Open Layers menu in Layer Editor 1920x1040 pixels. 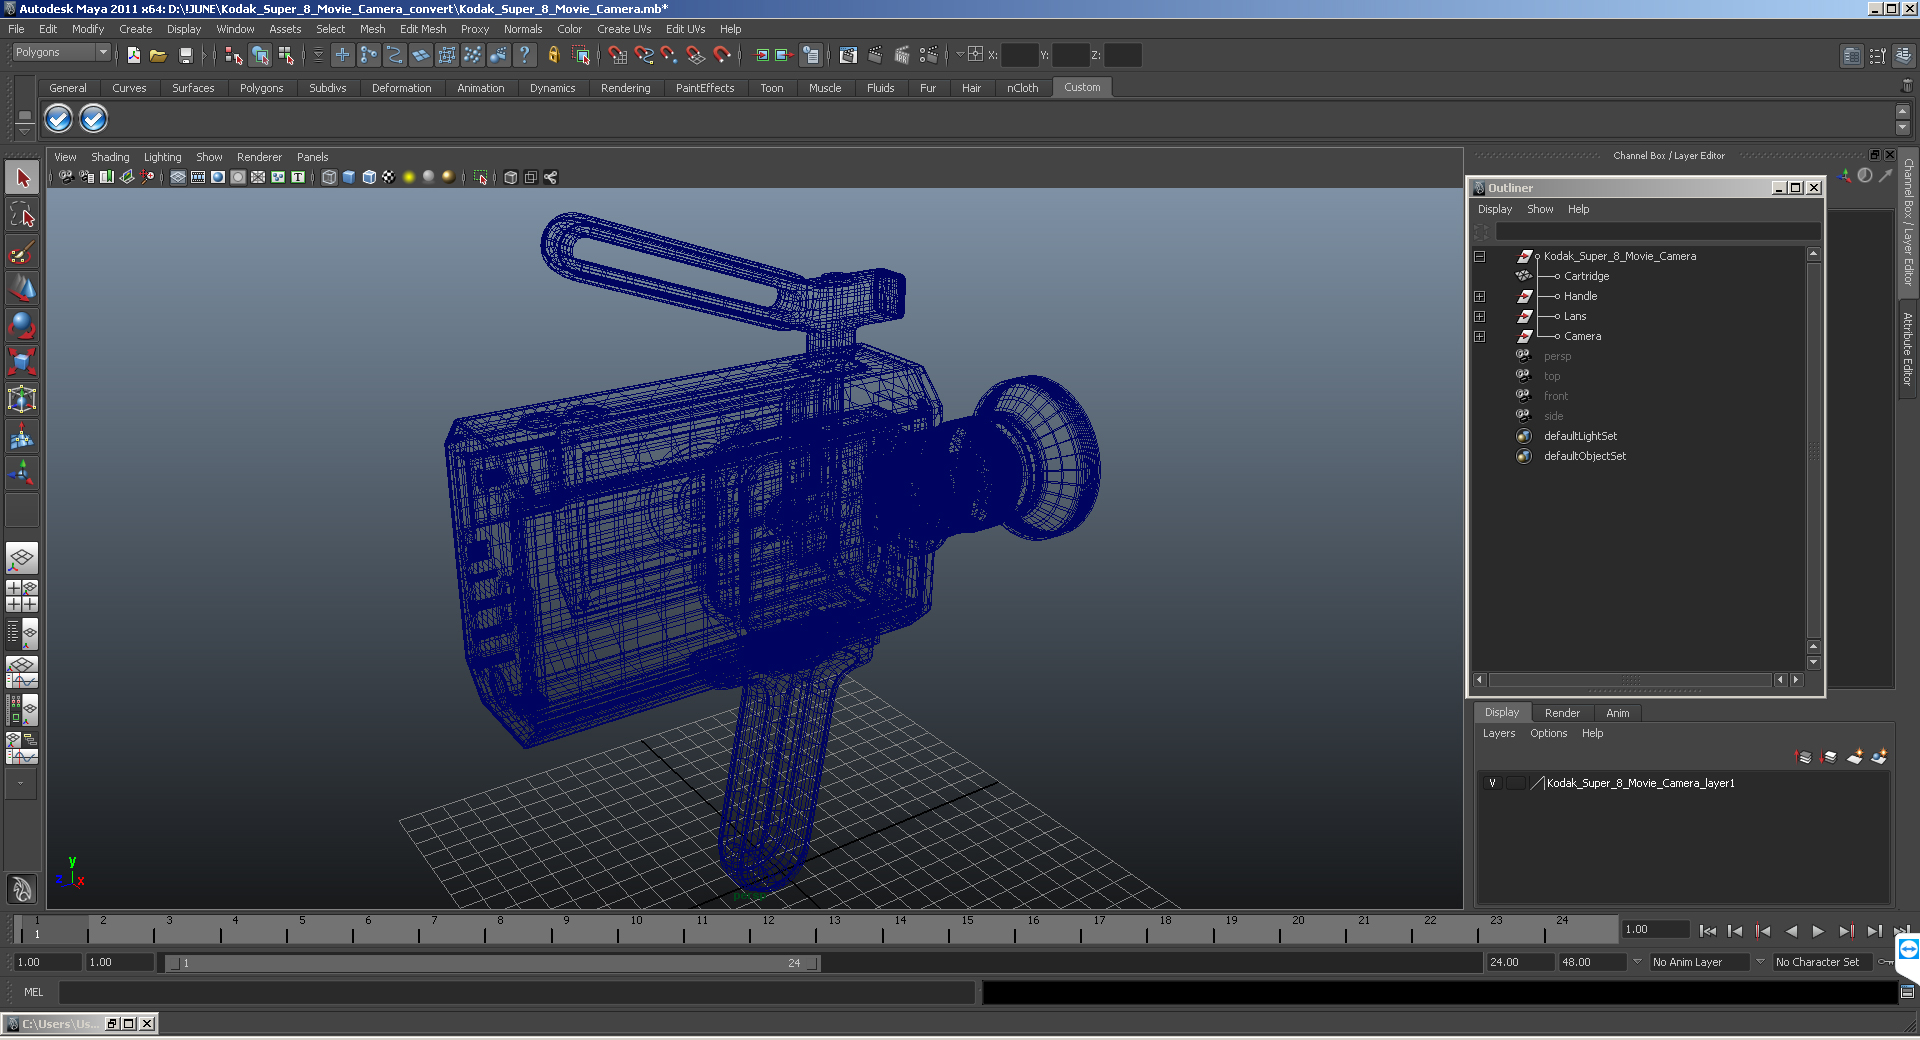coord(1498,733)
